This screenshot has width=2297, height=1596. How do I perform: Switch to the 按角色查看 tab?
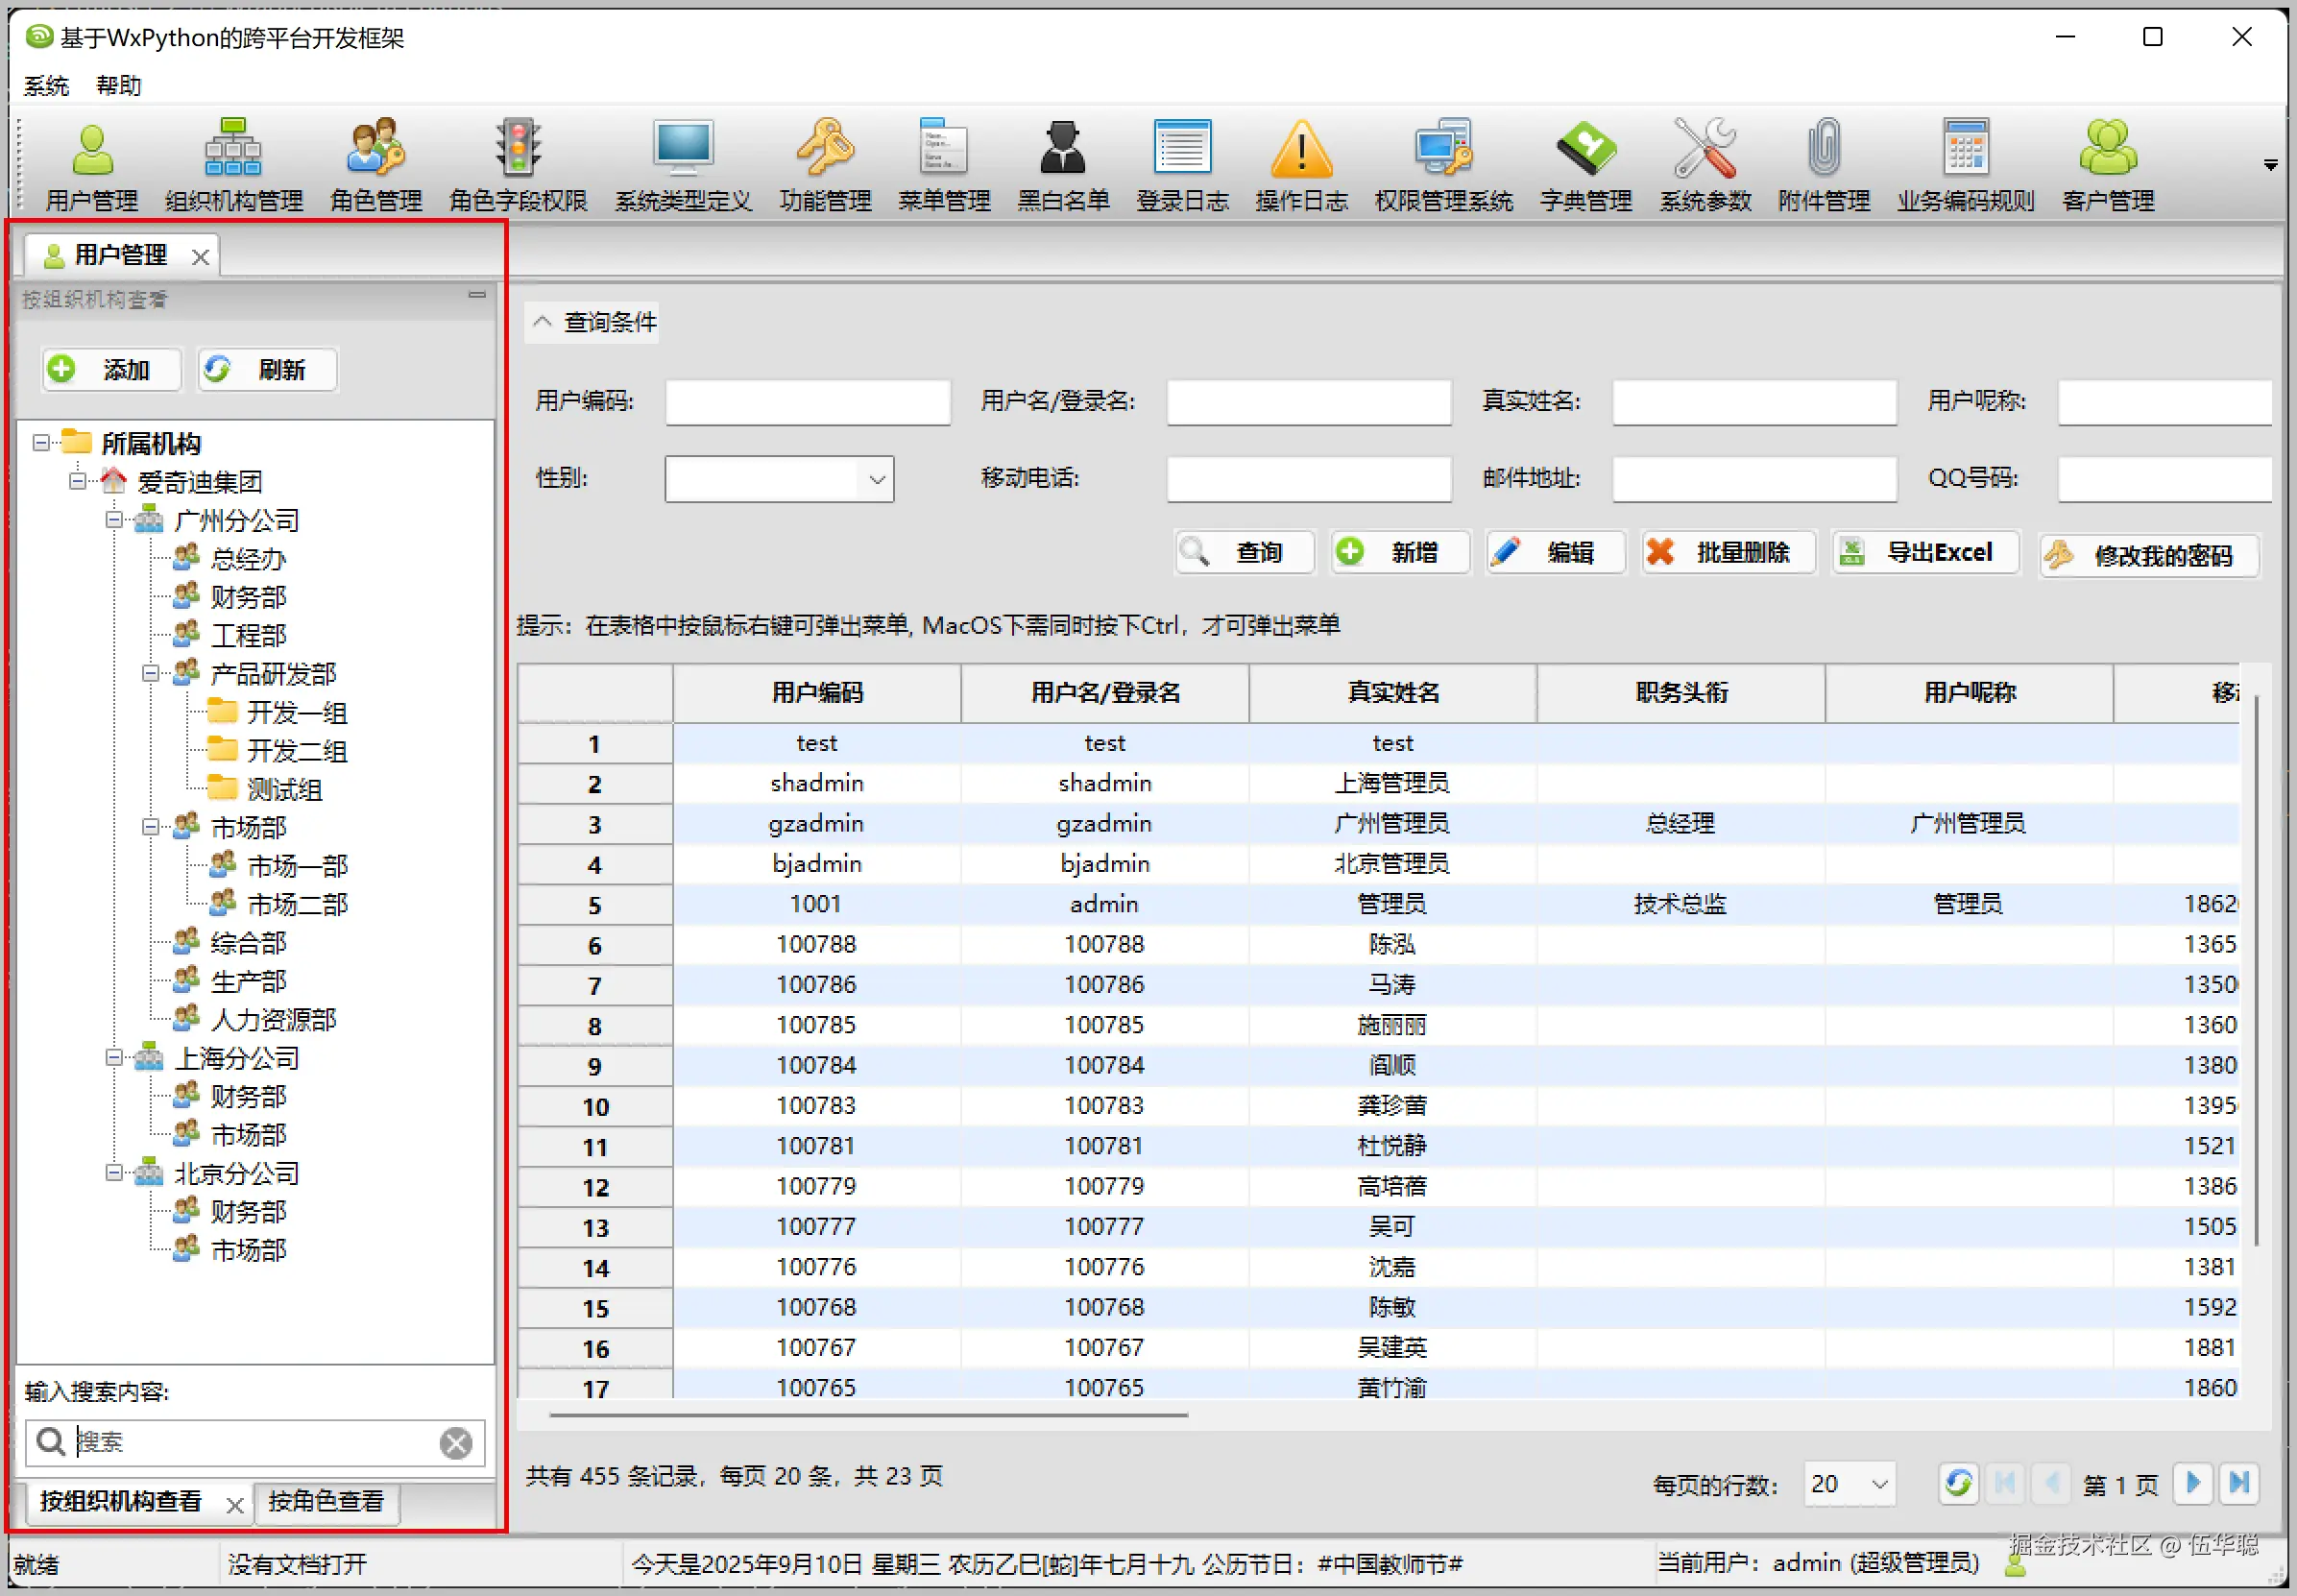click(x=326, y=1501)
